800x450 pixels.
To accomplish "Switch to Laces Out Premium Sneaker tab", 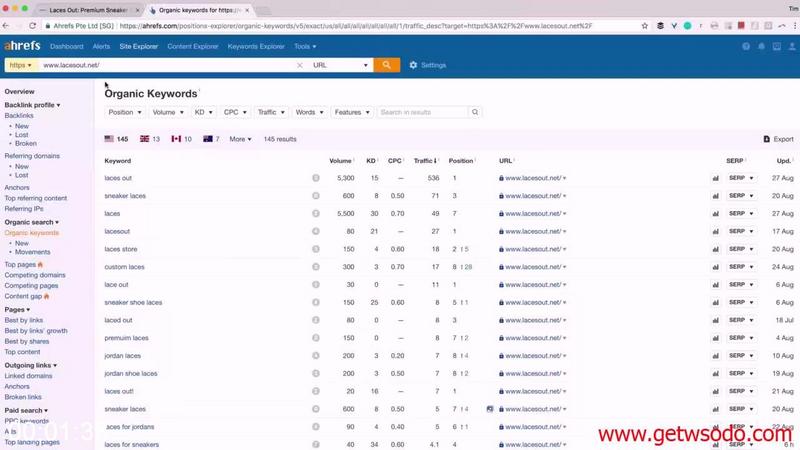I will pos(88,10).
